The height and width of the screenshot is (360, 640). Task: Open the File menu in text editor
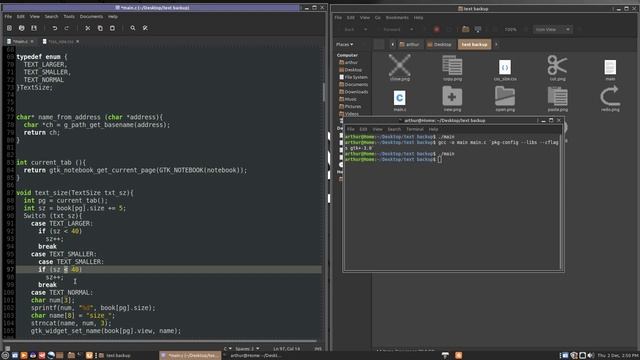(8, 17)
